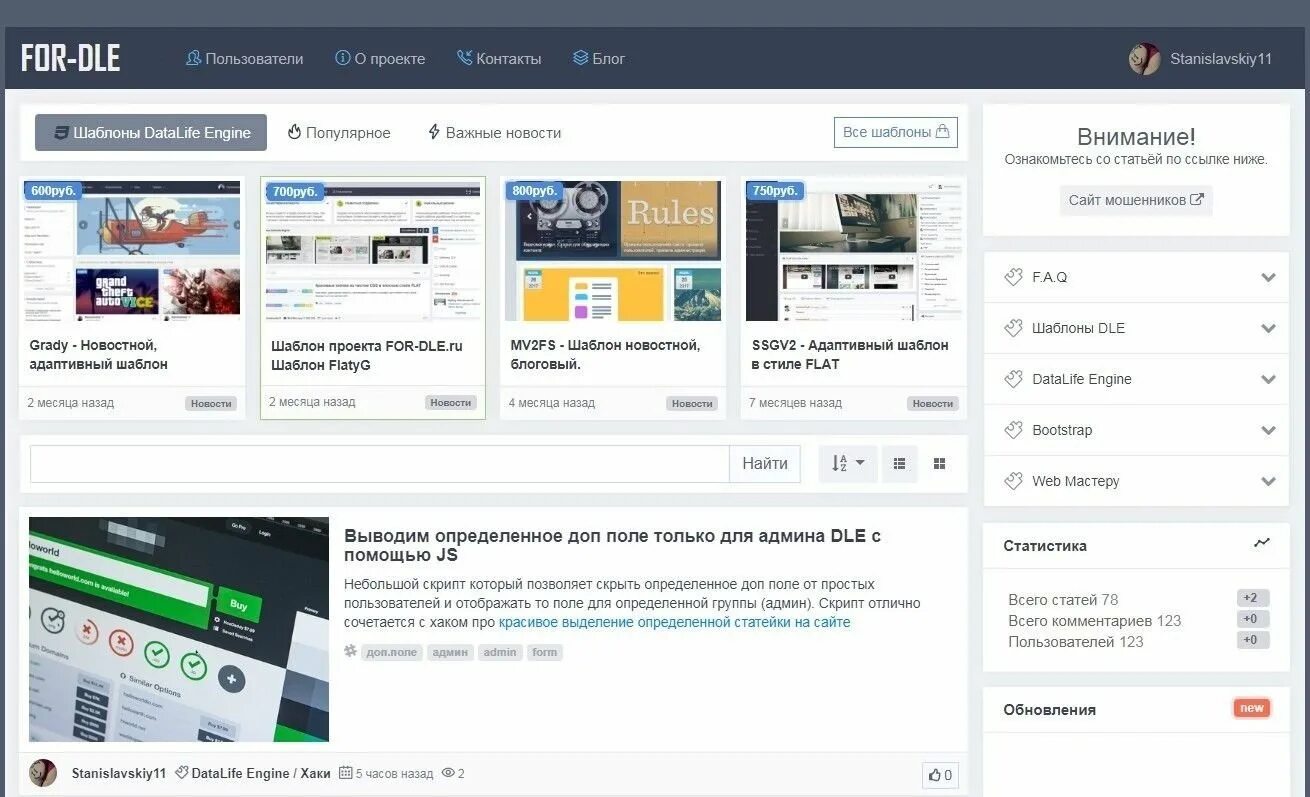Expand the Web Мастеру sidebar section

[1137, 481]
